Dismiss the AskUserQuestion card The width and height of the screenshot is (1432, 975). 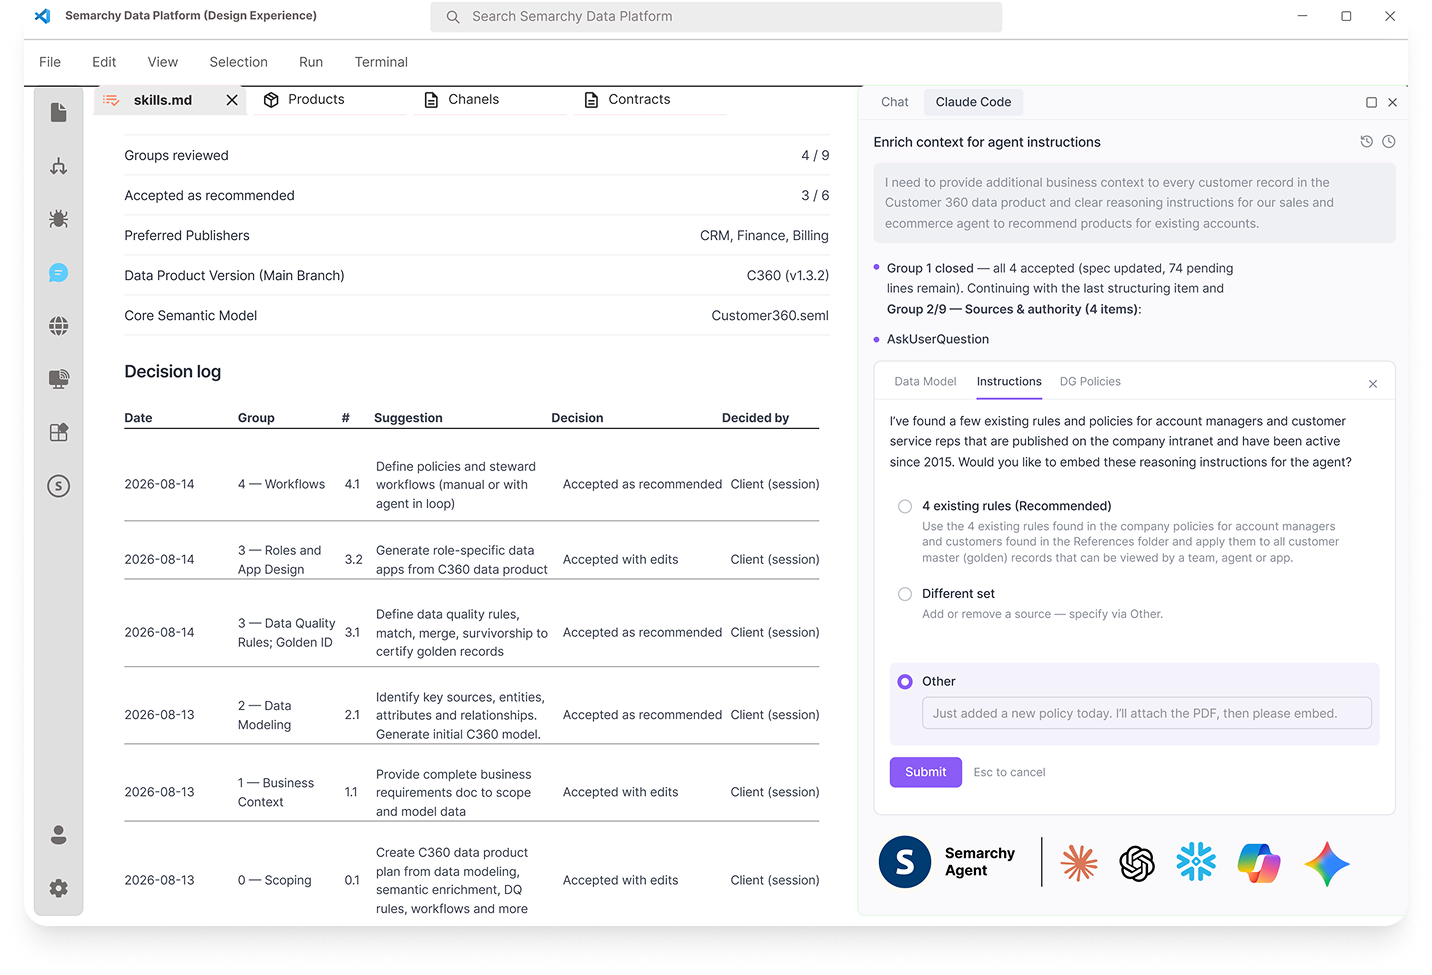[1373, 384]
